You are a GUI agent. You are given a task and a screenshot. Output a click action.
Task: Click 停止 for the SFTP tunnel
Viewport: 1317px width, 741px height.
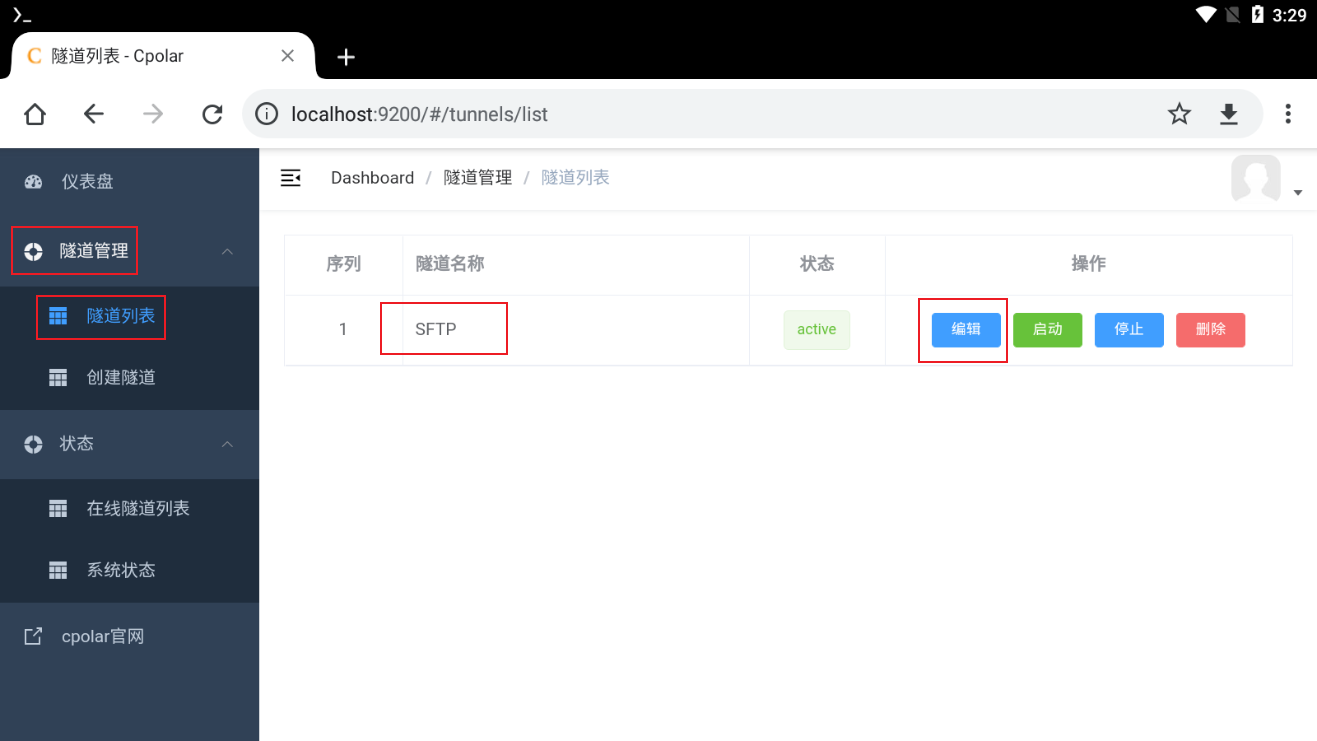1129,329
